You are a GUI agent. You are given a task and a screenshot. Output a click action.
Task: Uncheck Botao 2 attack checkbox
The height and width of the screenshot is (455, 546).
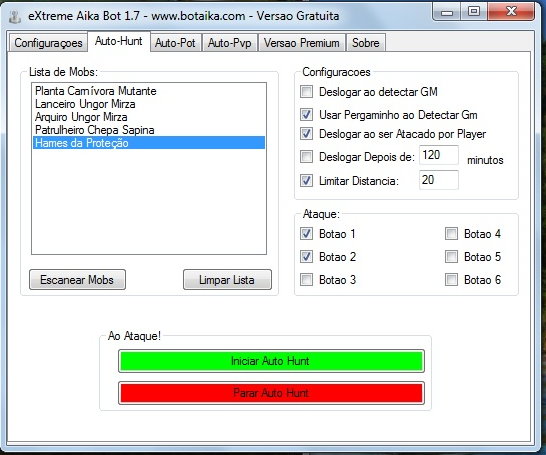click(x=306, y=257)
